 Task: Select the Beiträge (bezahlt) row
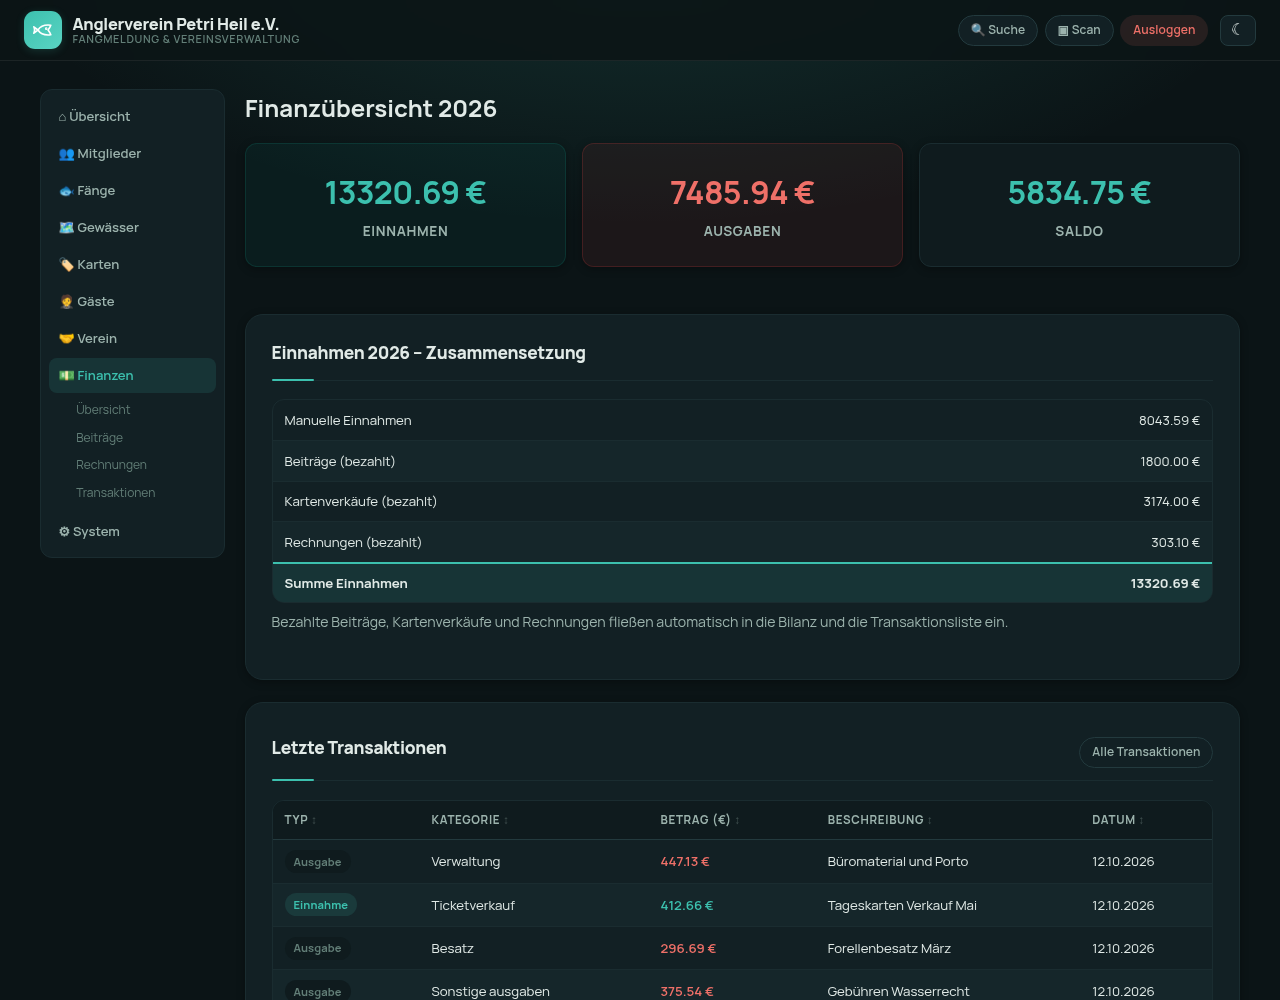pos(742,462)
